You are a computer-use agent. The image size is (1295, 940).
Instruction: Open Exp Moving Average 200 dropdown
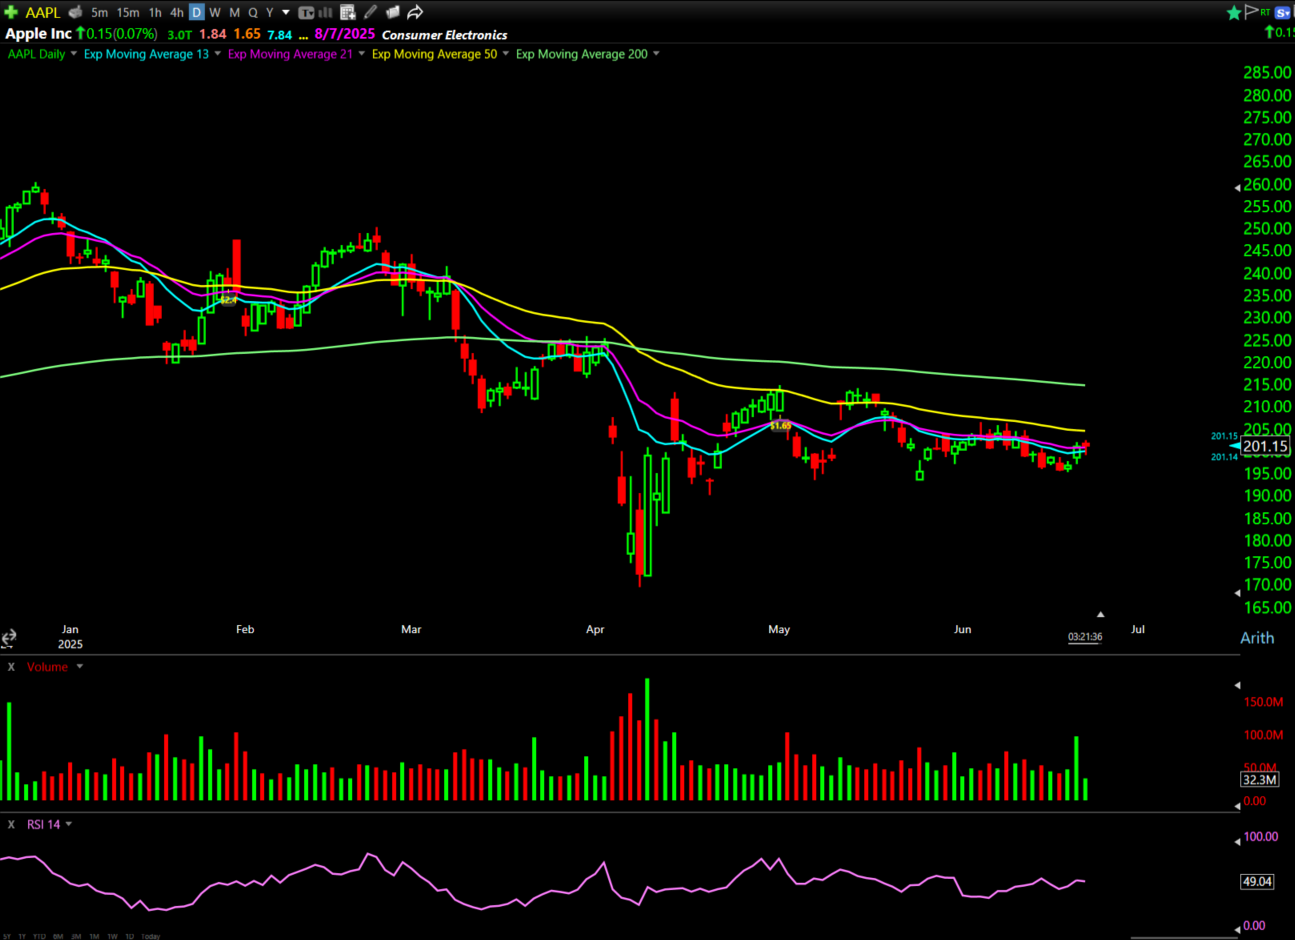(x=656, y=54)
